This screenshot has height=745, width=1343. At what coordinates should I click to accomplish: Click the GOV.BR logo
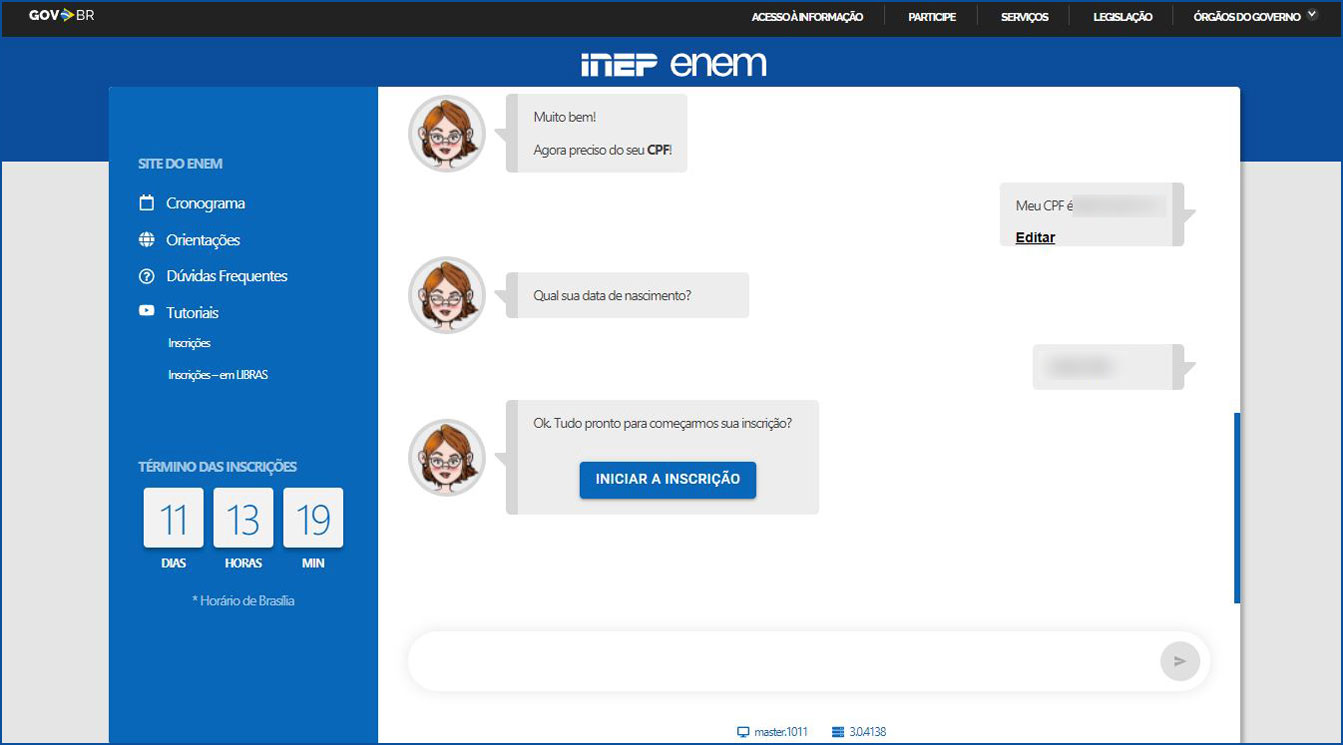(x=61, y=16)
